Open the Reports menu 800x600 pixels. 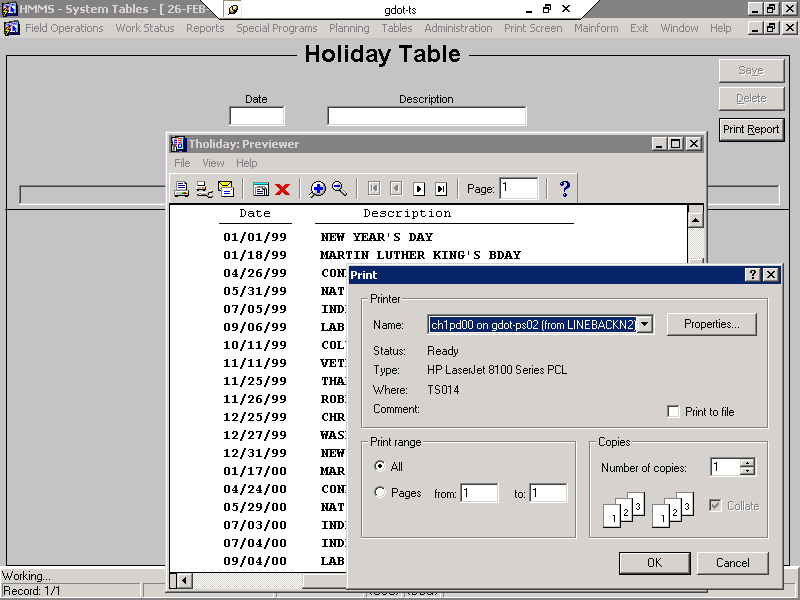point(205,28)
